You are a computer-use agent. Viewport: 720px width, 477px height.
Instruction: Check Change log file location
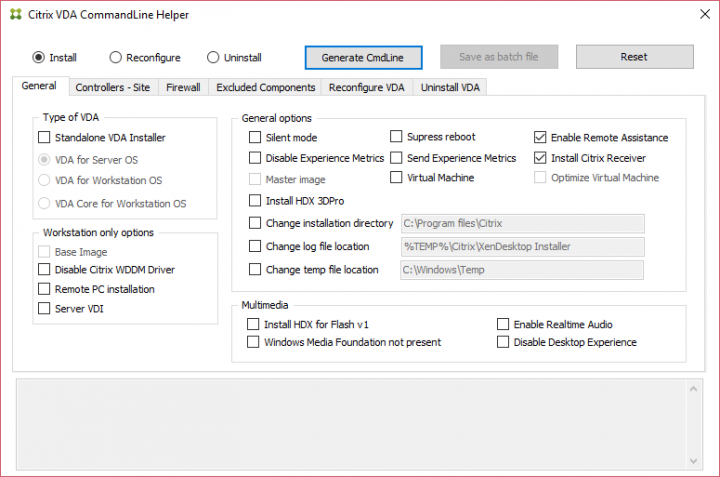[255, 246]
